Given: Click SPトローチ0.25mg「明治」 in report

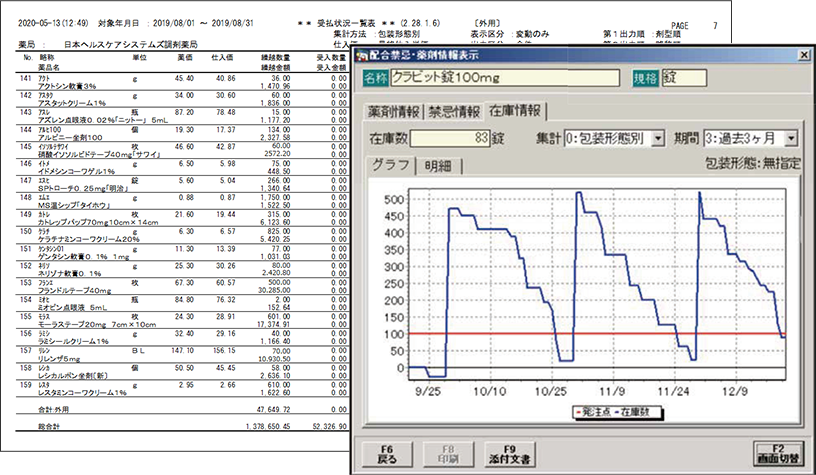Looking at the screenshot, I should [x=84, y=188].
